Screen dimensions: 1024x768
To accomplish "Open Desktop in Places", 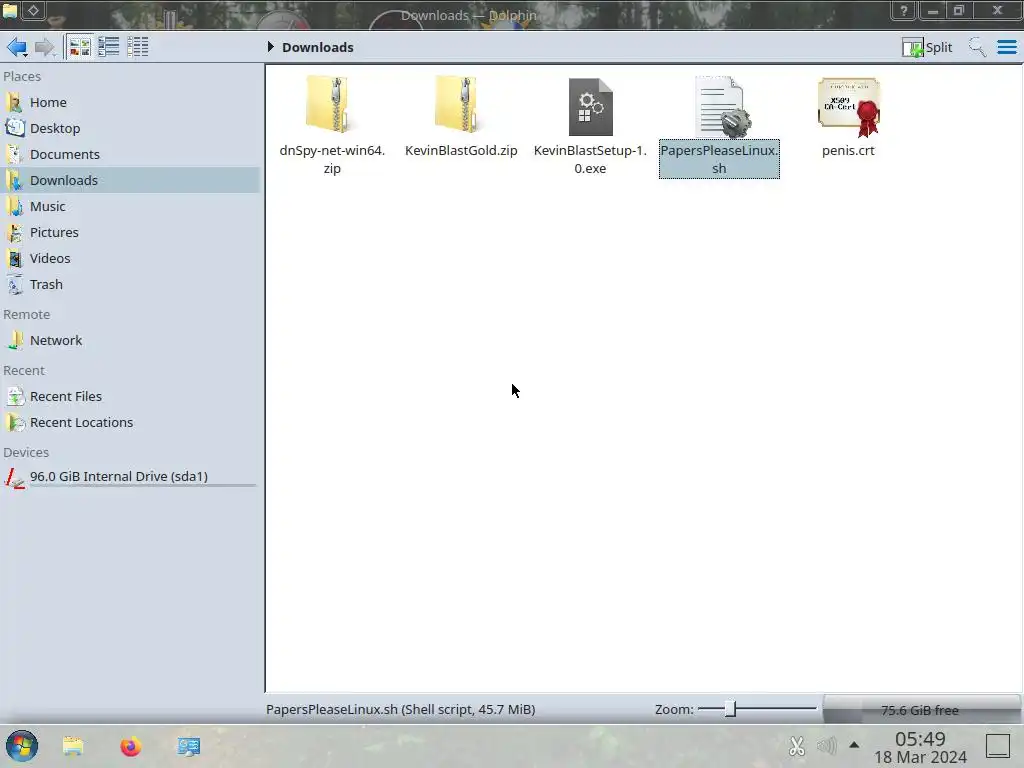I will pyautogui.click(x=131, y=129).
